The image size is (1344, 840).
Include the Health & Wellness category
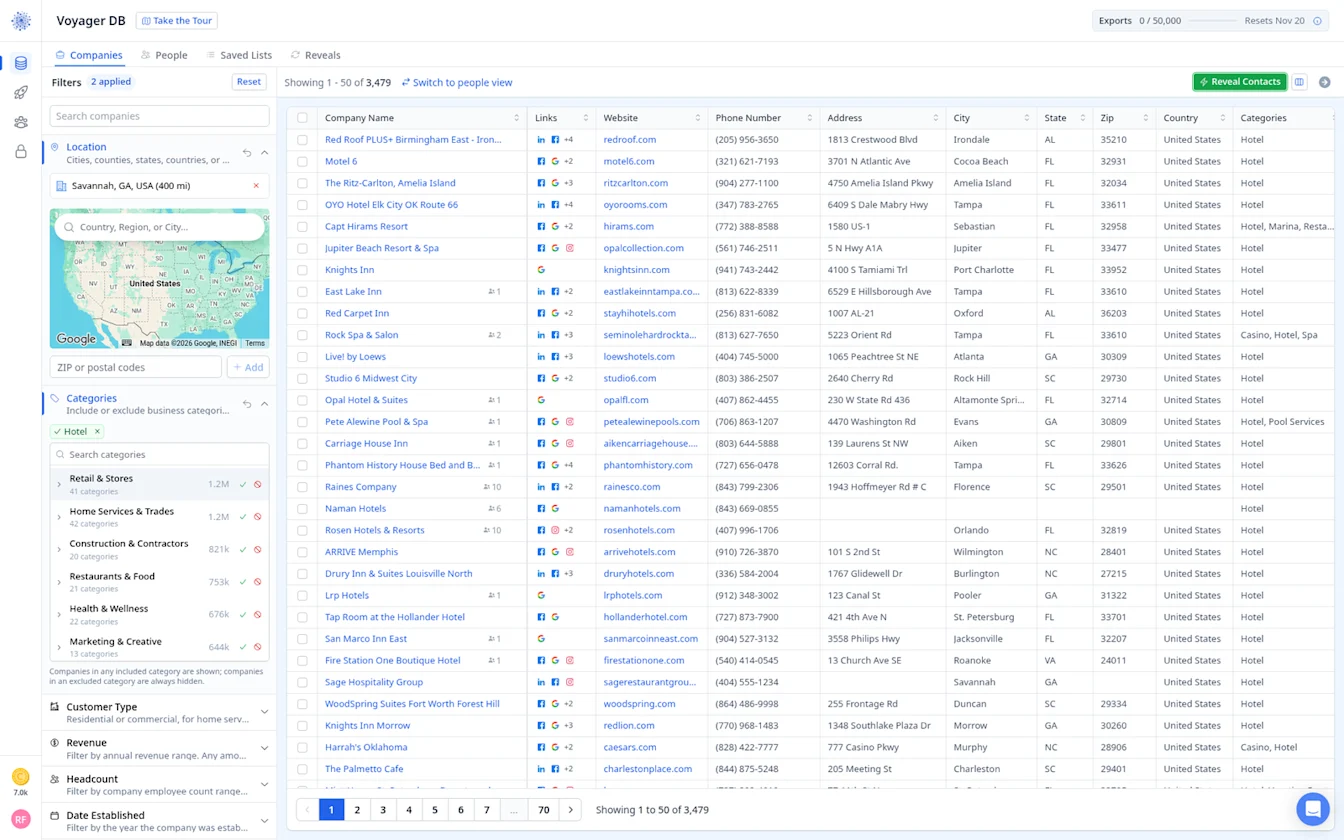pyautogui.click(x=243, y=614)
